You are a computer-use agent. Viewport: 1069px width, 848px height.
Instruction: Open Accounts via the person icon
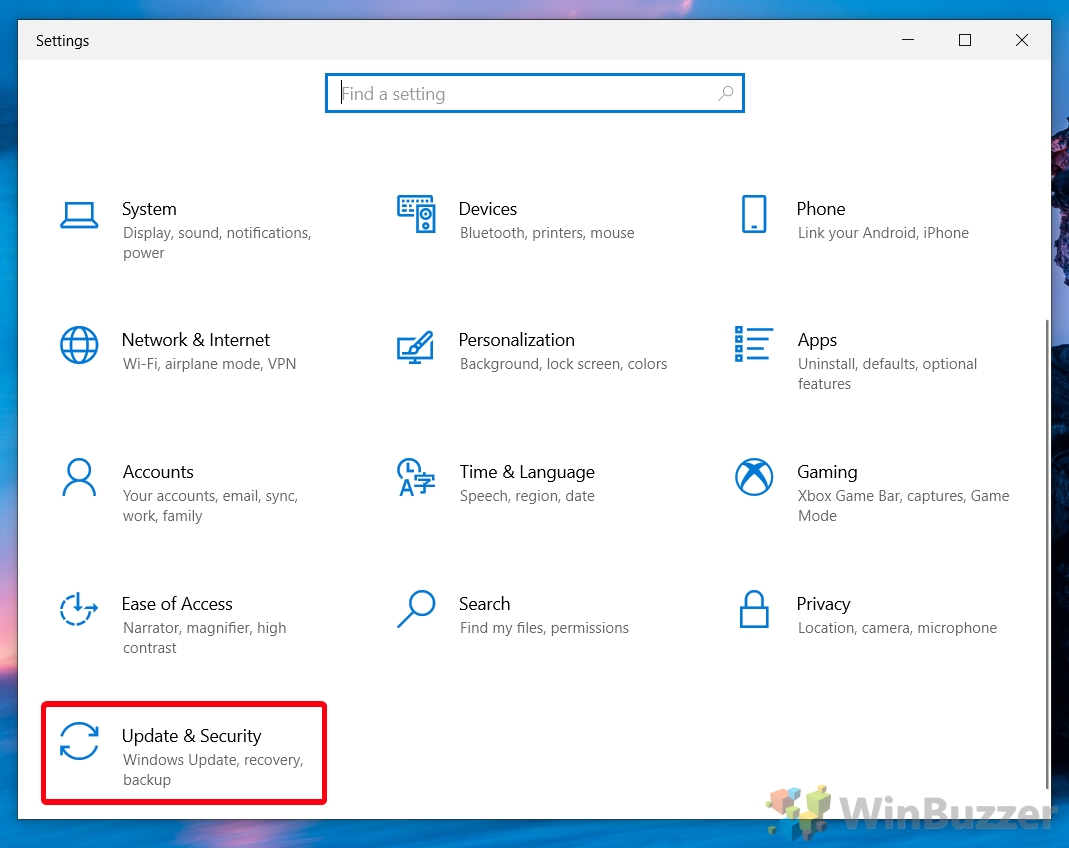[x=79, y=478]
